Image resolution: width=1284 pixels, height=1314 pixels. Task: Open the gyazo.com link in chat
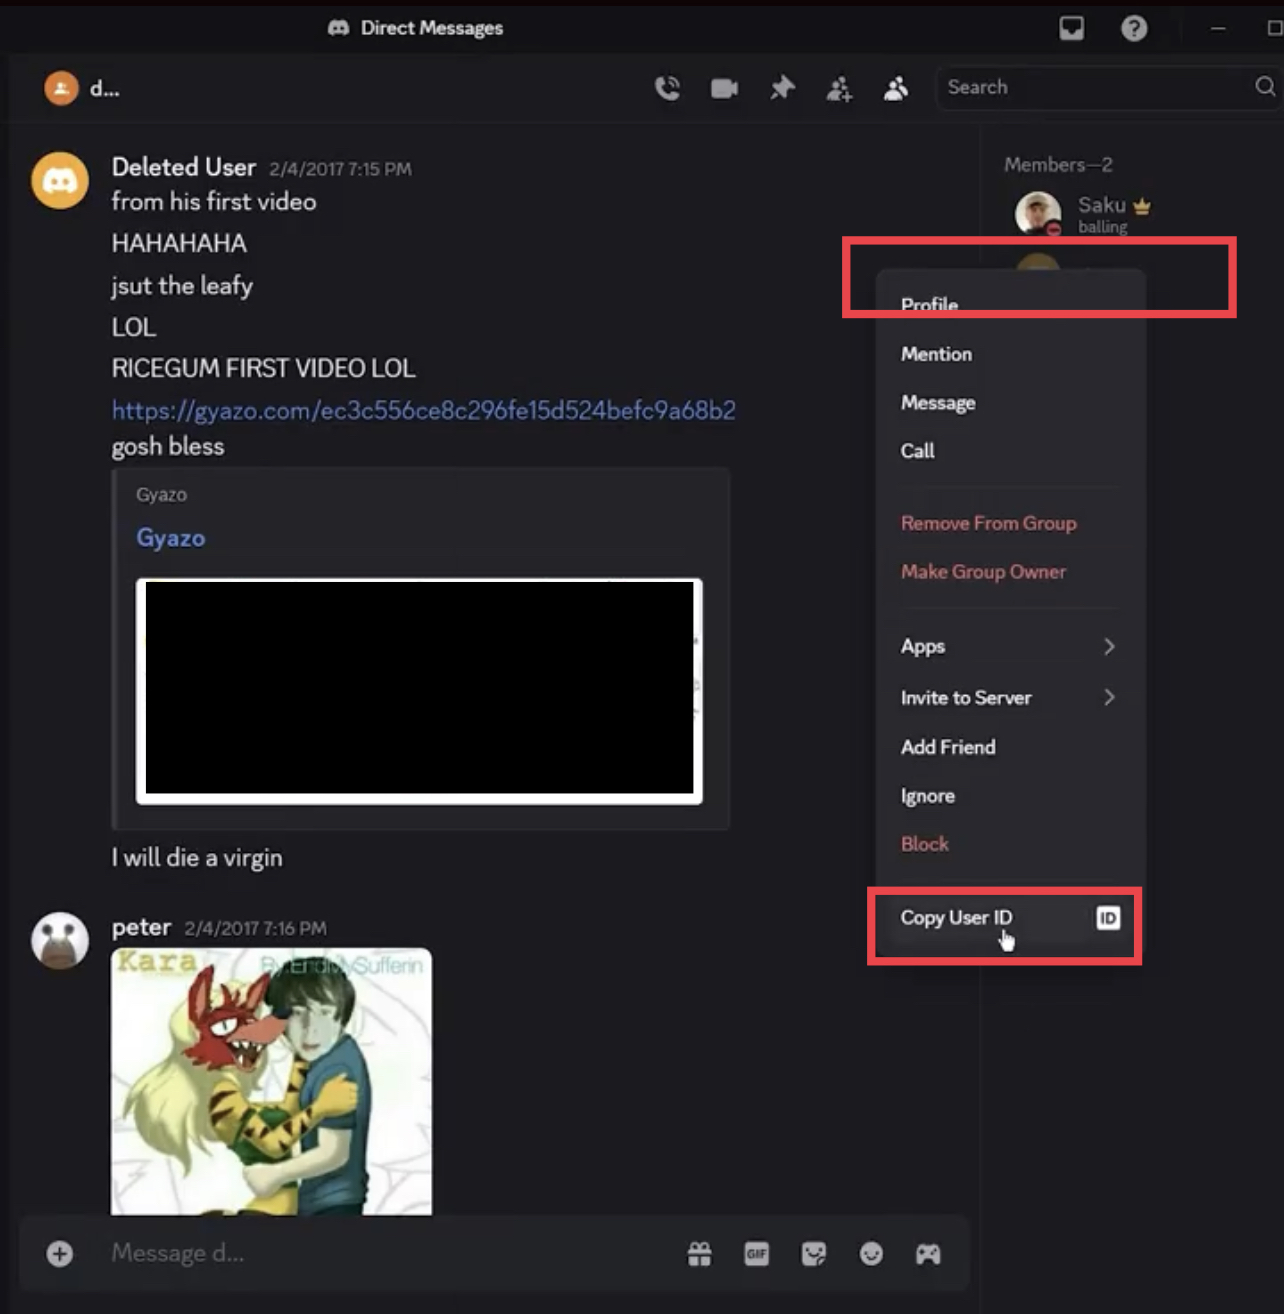point(423,410)
